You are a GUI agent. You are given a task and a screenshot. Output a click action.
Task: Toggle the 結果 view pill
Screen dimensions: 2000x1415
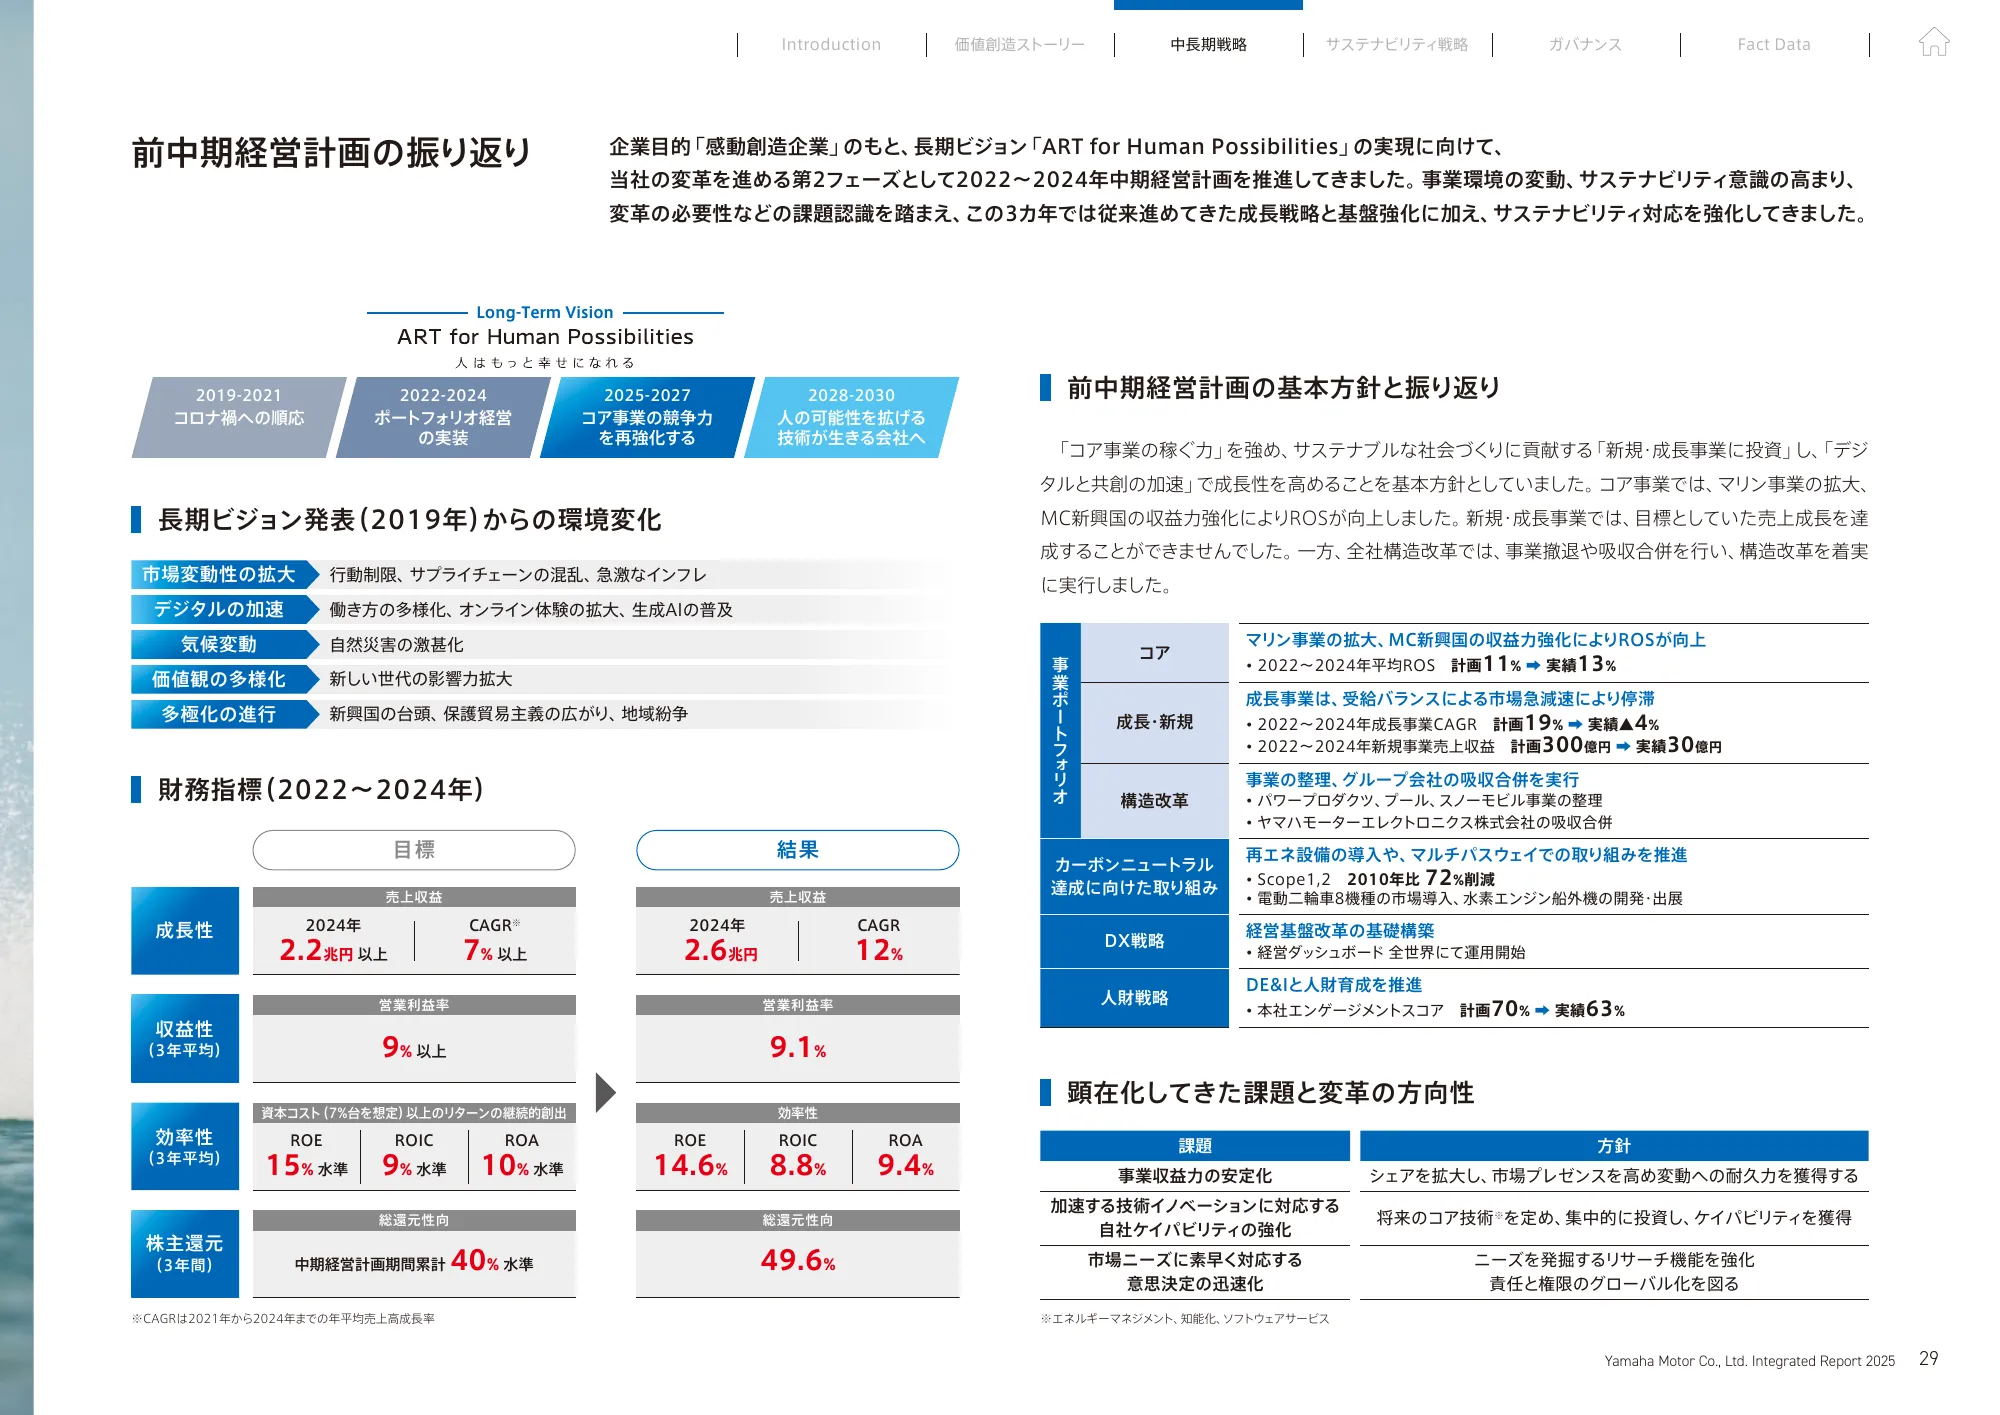click(796, 849)
